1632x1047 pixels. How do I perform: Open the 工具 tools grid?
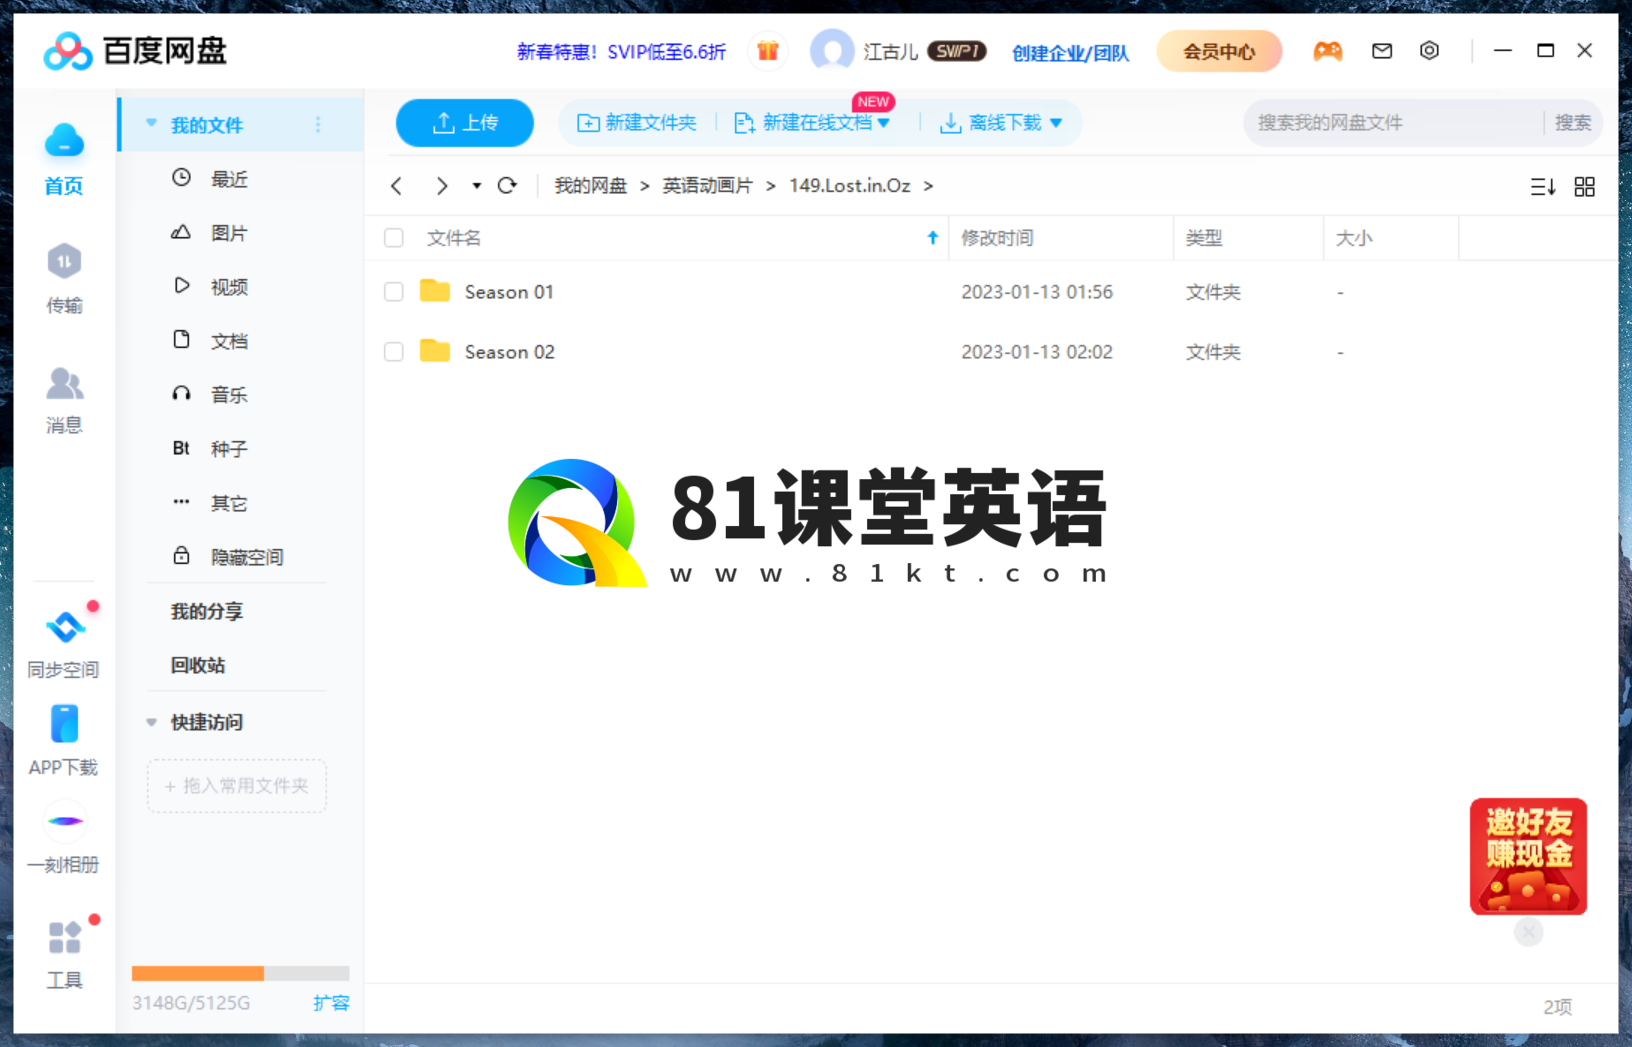pyautogui.click(x=64, y=954)
